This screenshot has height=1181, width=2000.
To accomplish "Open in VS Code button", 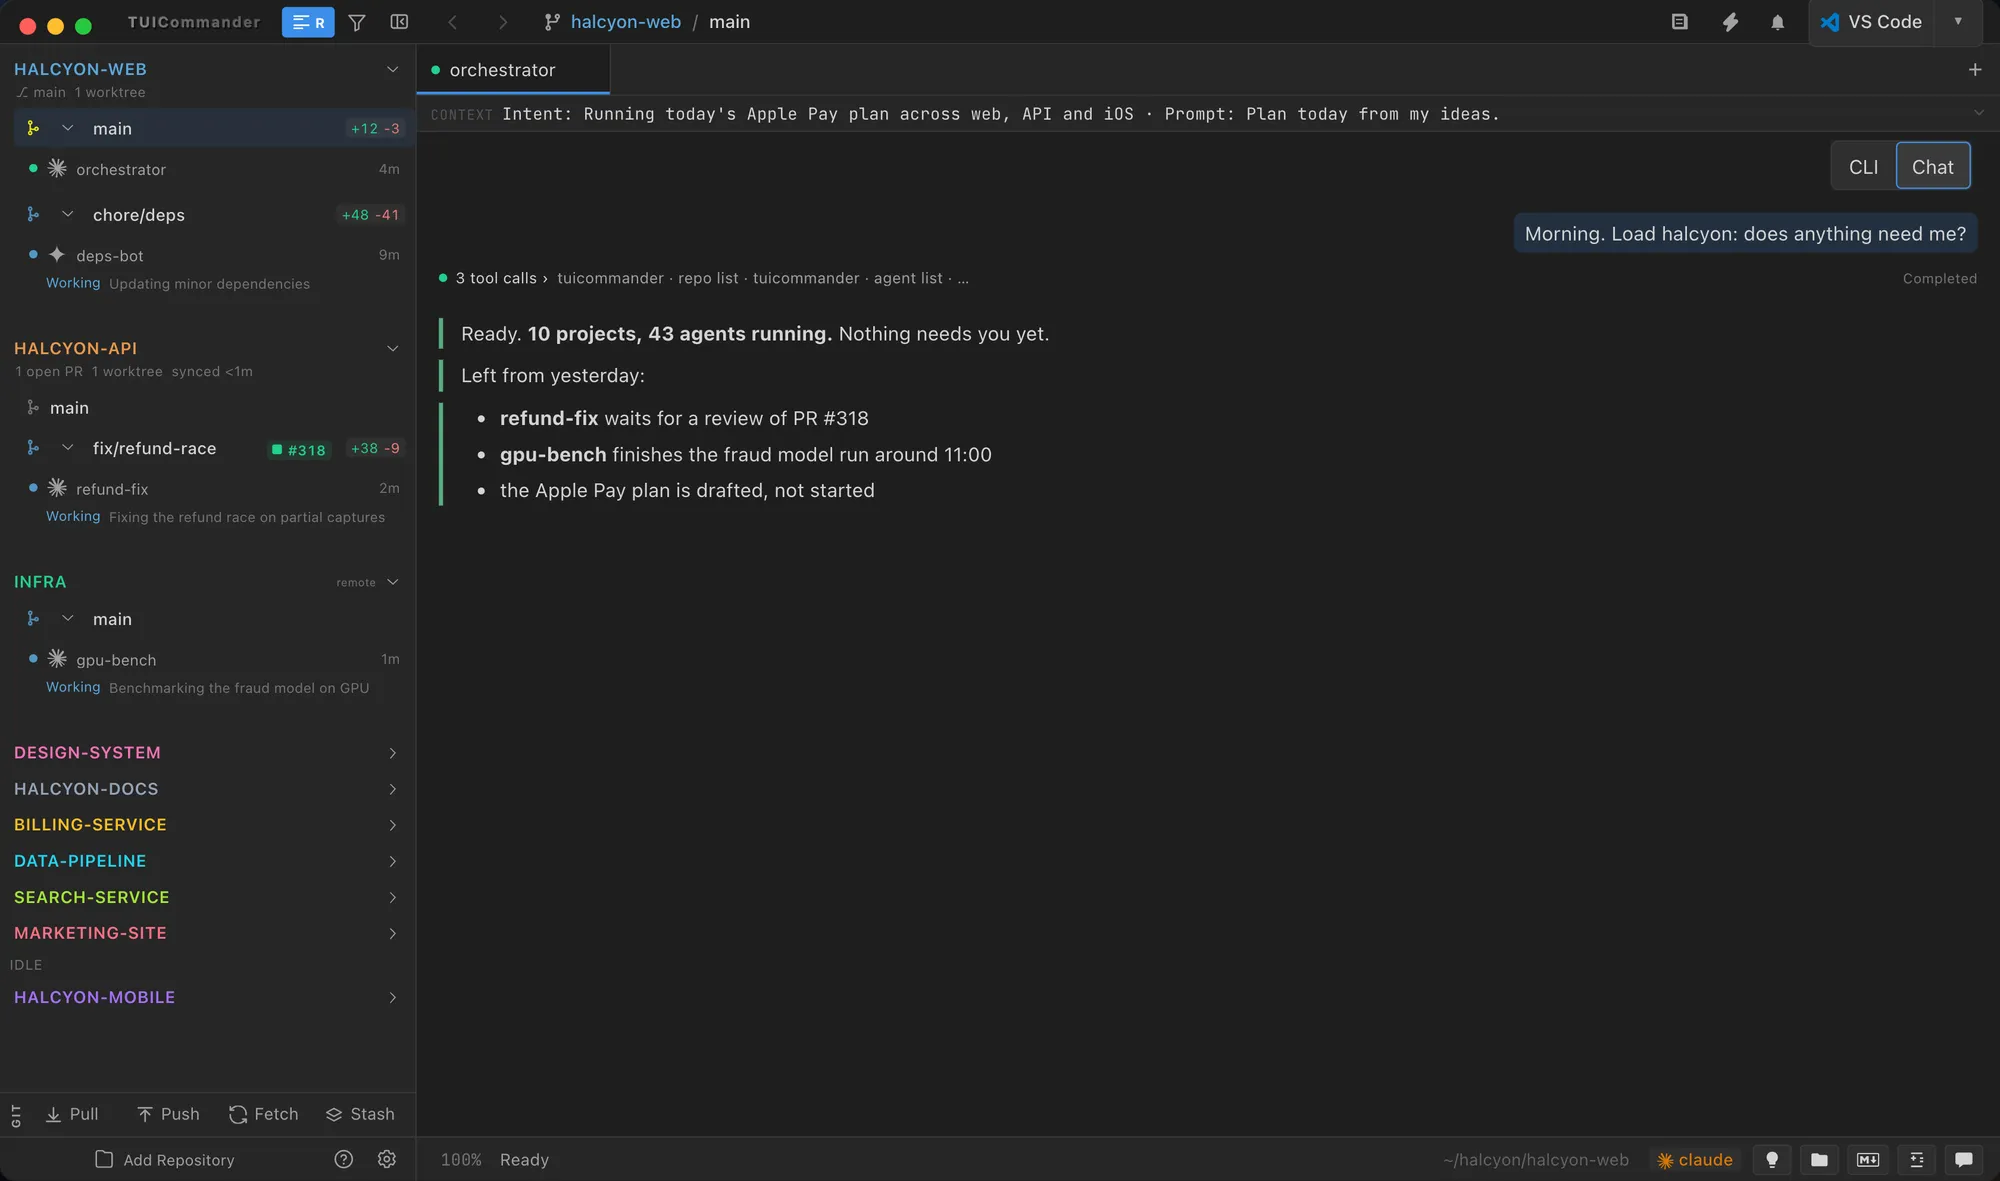I will click(1872, 22).
